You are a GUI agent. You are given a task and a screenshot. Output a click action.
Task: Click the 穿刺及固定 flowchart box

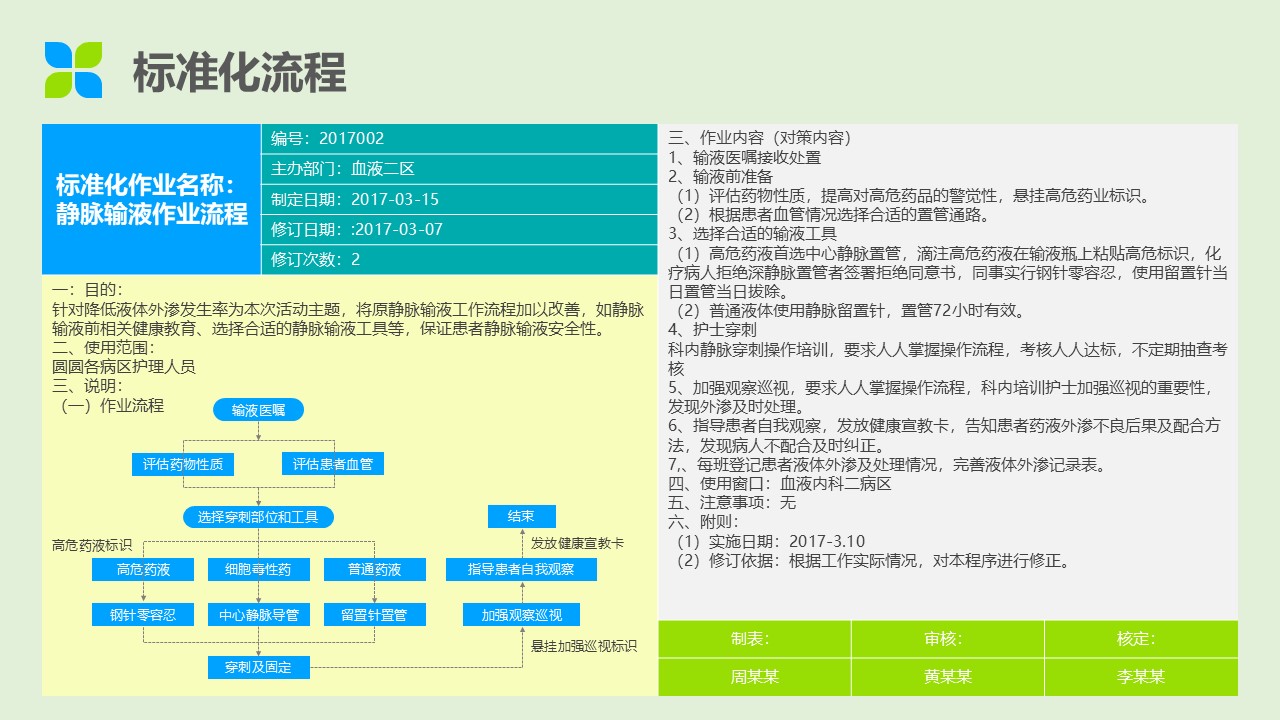[258, 667]
